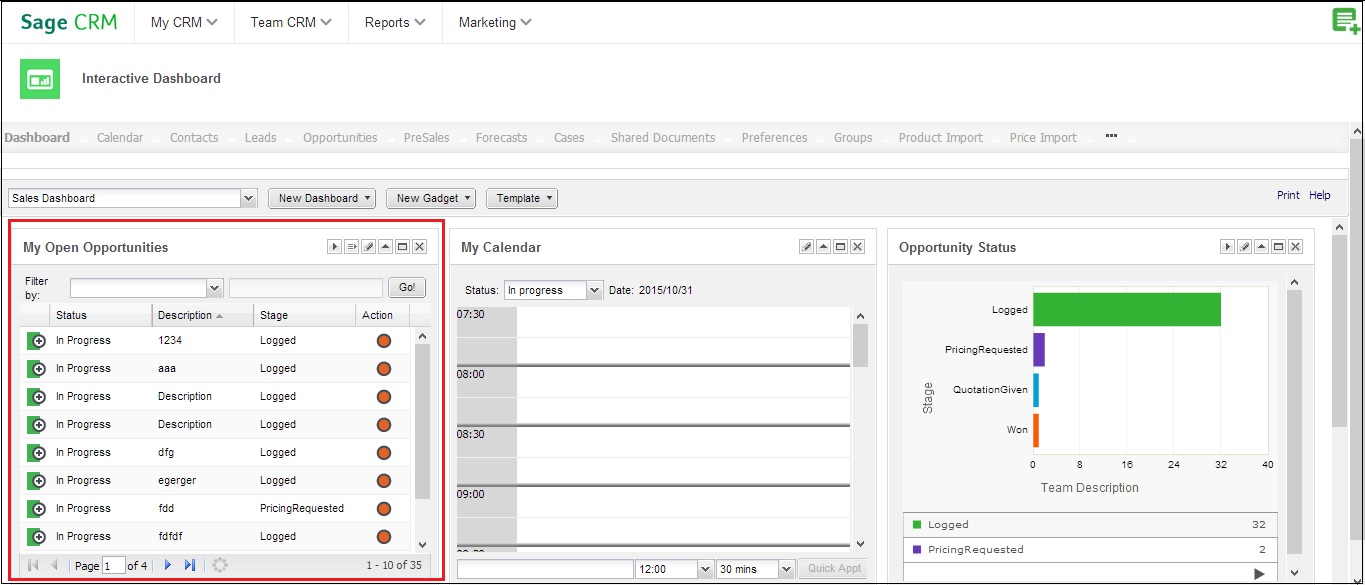Refresh the opportunities list
The width and height of the screenshot is (1365, 585).
click(x=220, y=565)
